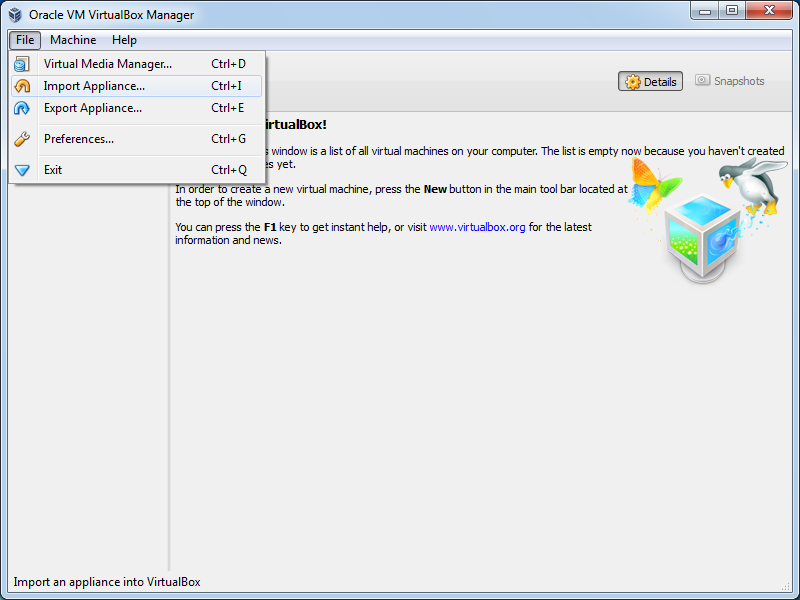This screenshot has height=600, width=800.
Task: Minimize the VirtualBox Manager window
Action: coord(706,11)
